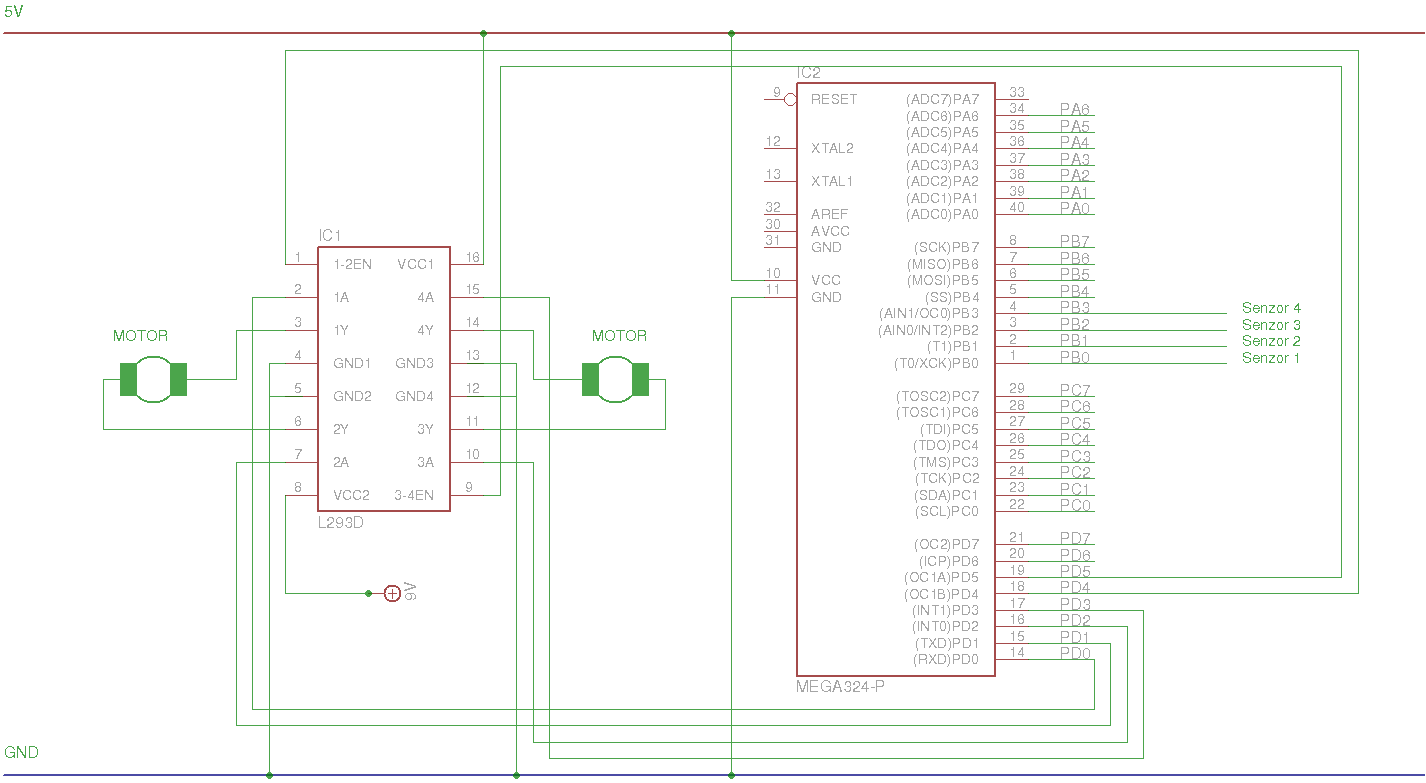Select the junction dot below VCC2 near A6

[368, 593]
